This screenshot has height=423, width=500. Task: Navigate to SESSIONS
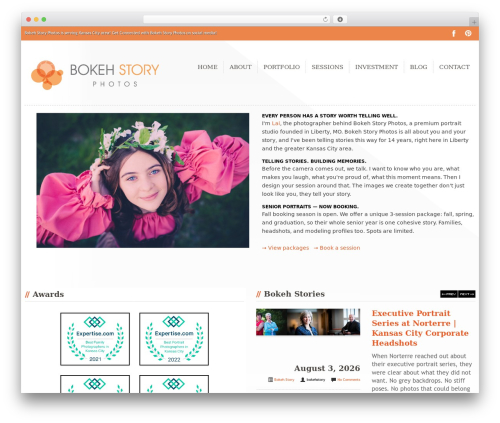point(327,67)
